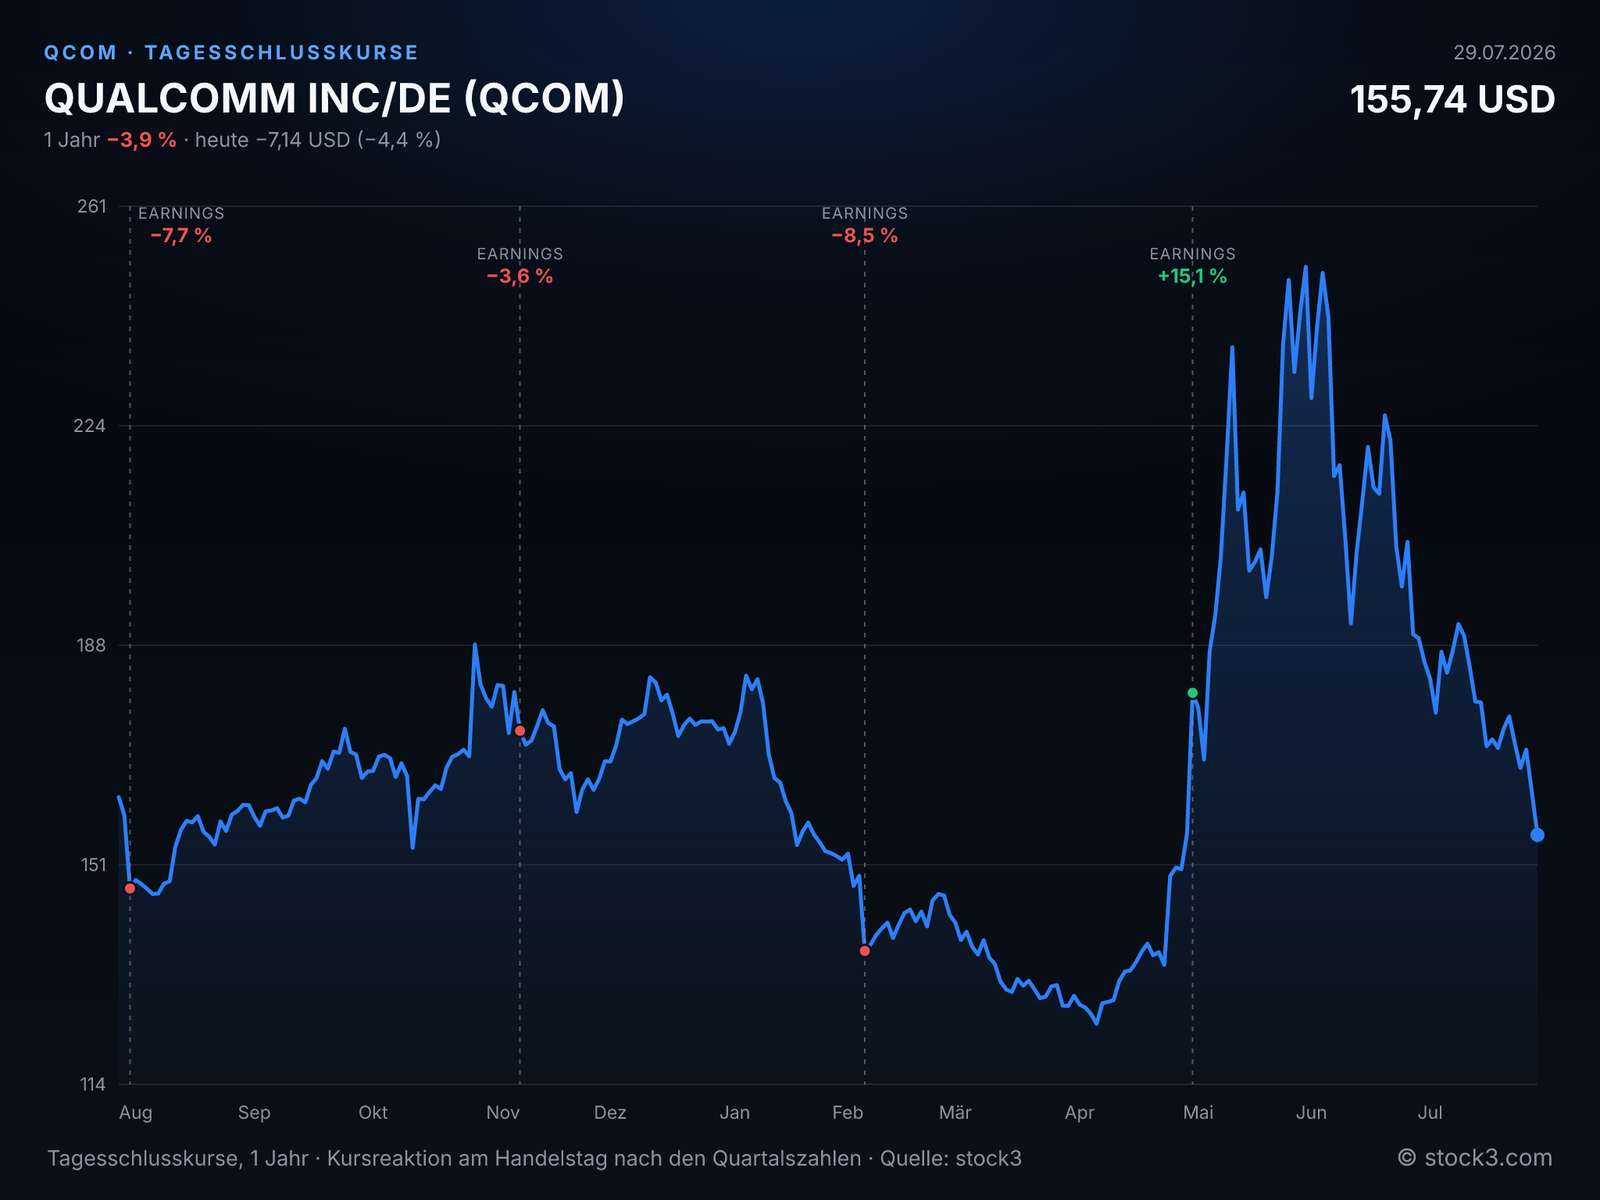1600x1200 pixels.
Task: Select the "Jul" month label
Action: point(1430,1113)
